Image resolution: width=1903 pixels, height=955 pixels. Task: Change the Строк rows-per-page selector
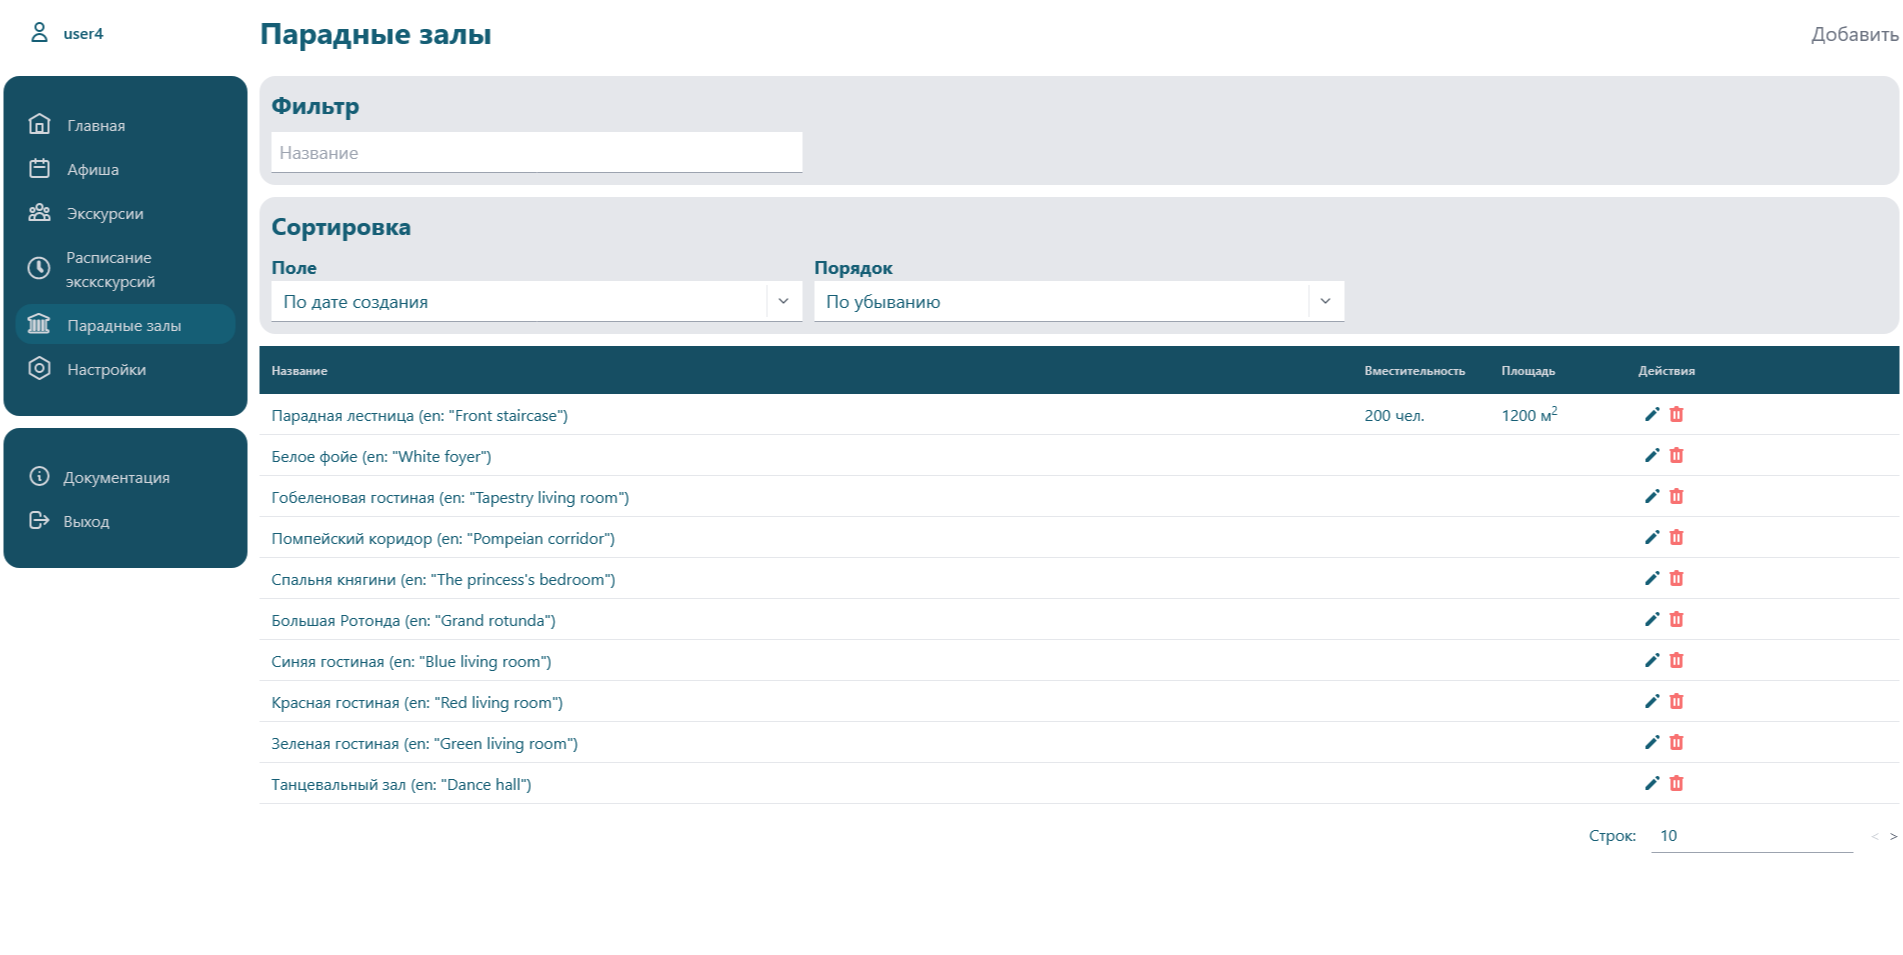[1750, 836]
